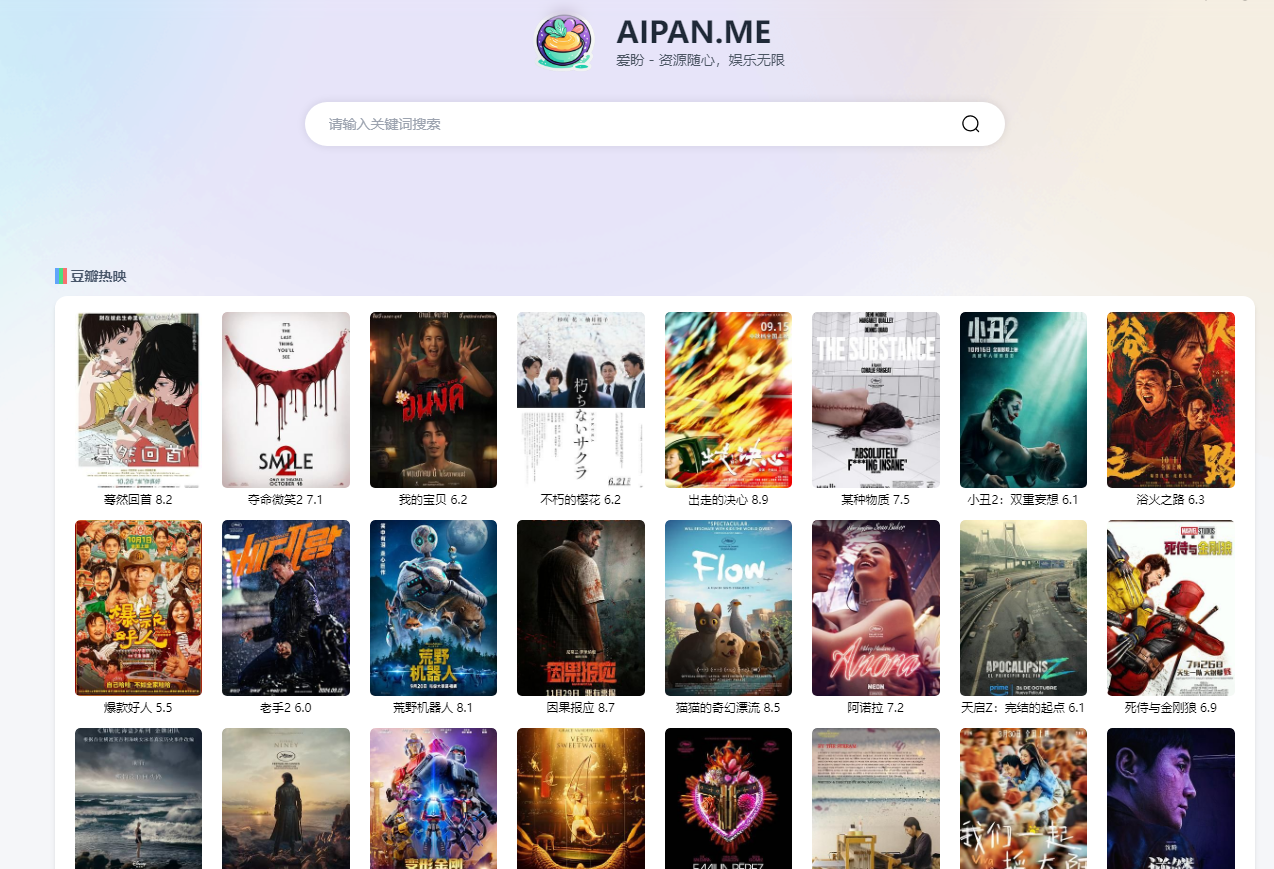Click the 不朽的樱花 6.2 title text
Viewport: 1274px width, 869px height.
[581, 499]
